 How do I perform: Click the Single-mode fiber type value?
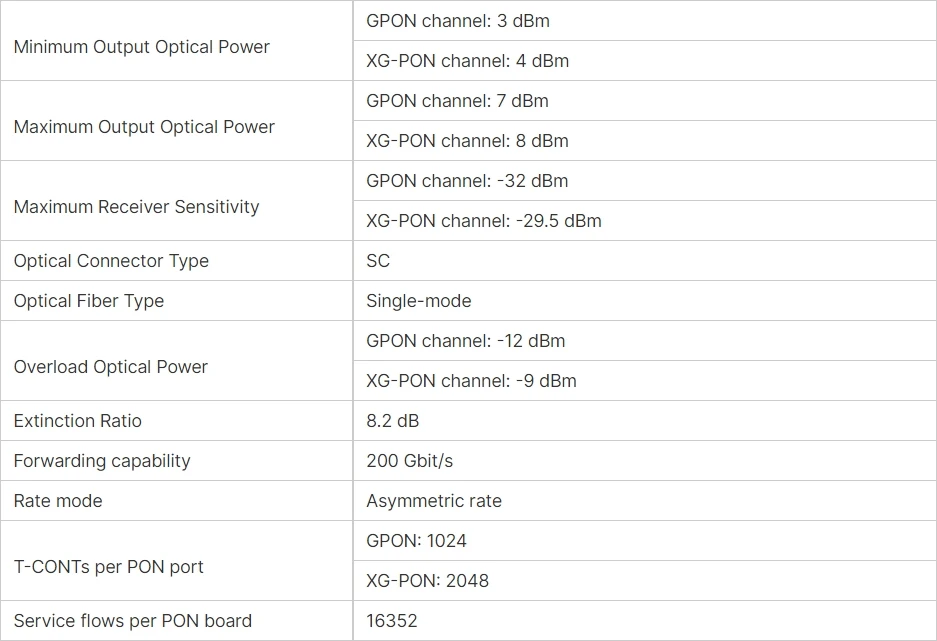418,301
